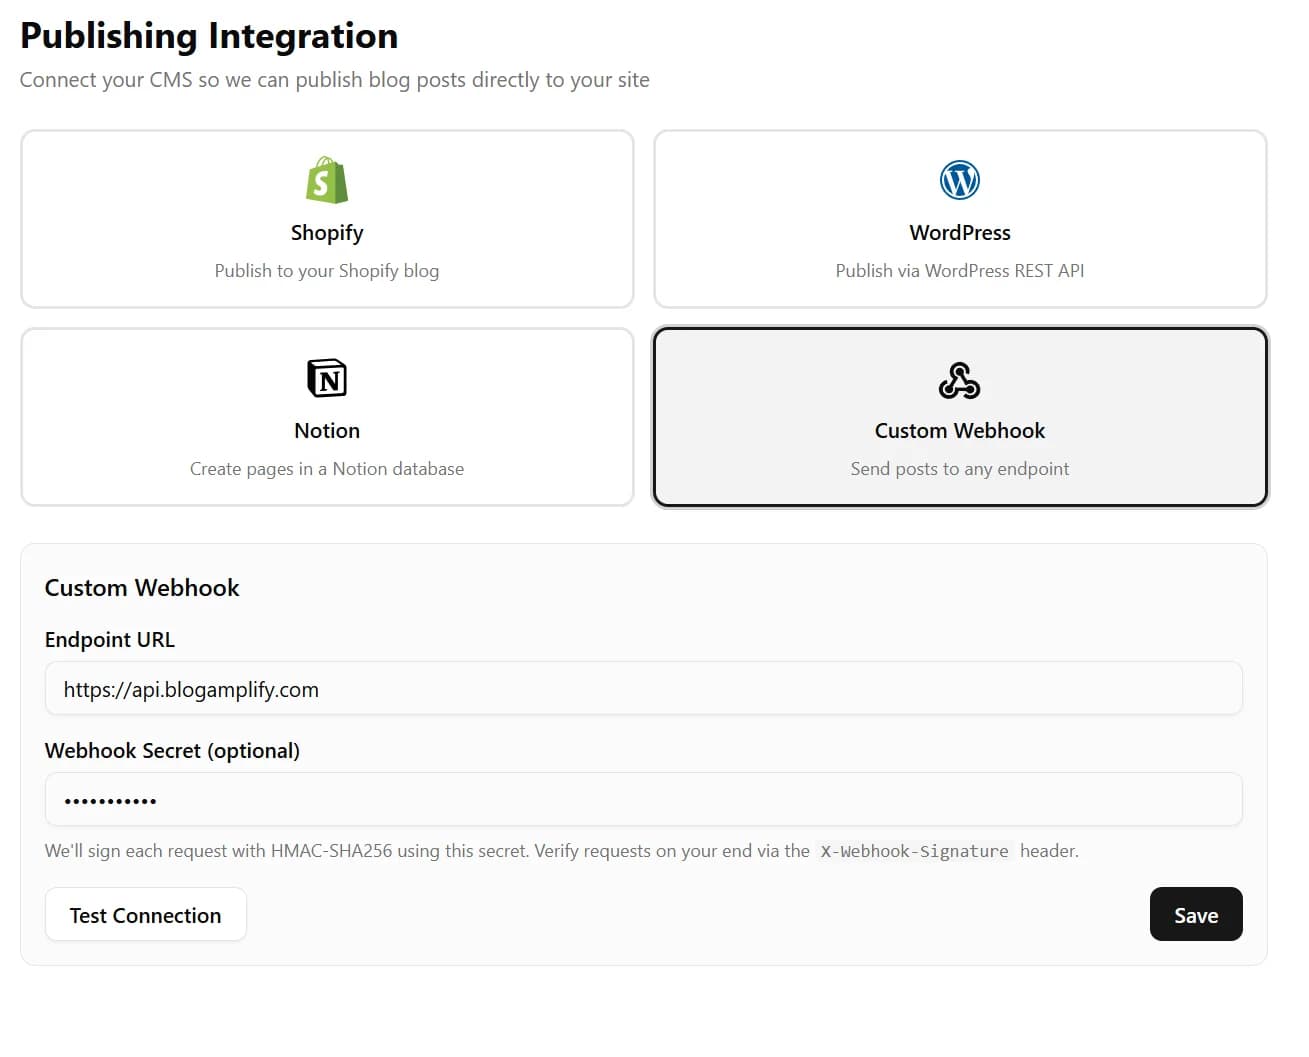This screenshot has width=1309, height=1057.
Task: Click 'Publish via WordPress REST API' description
Action: (x=959, y=270)
